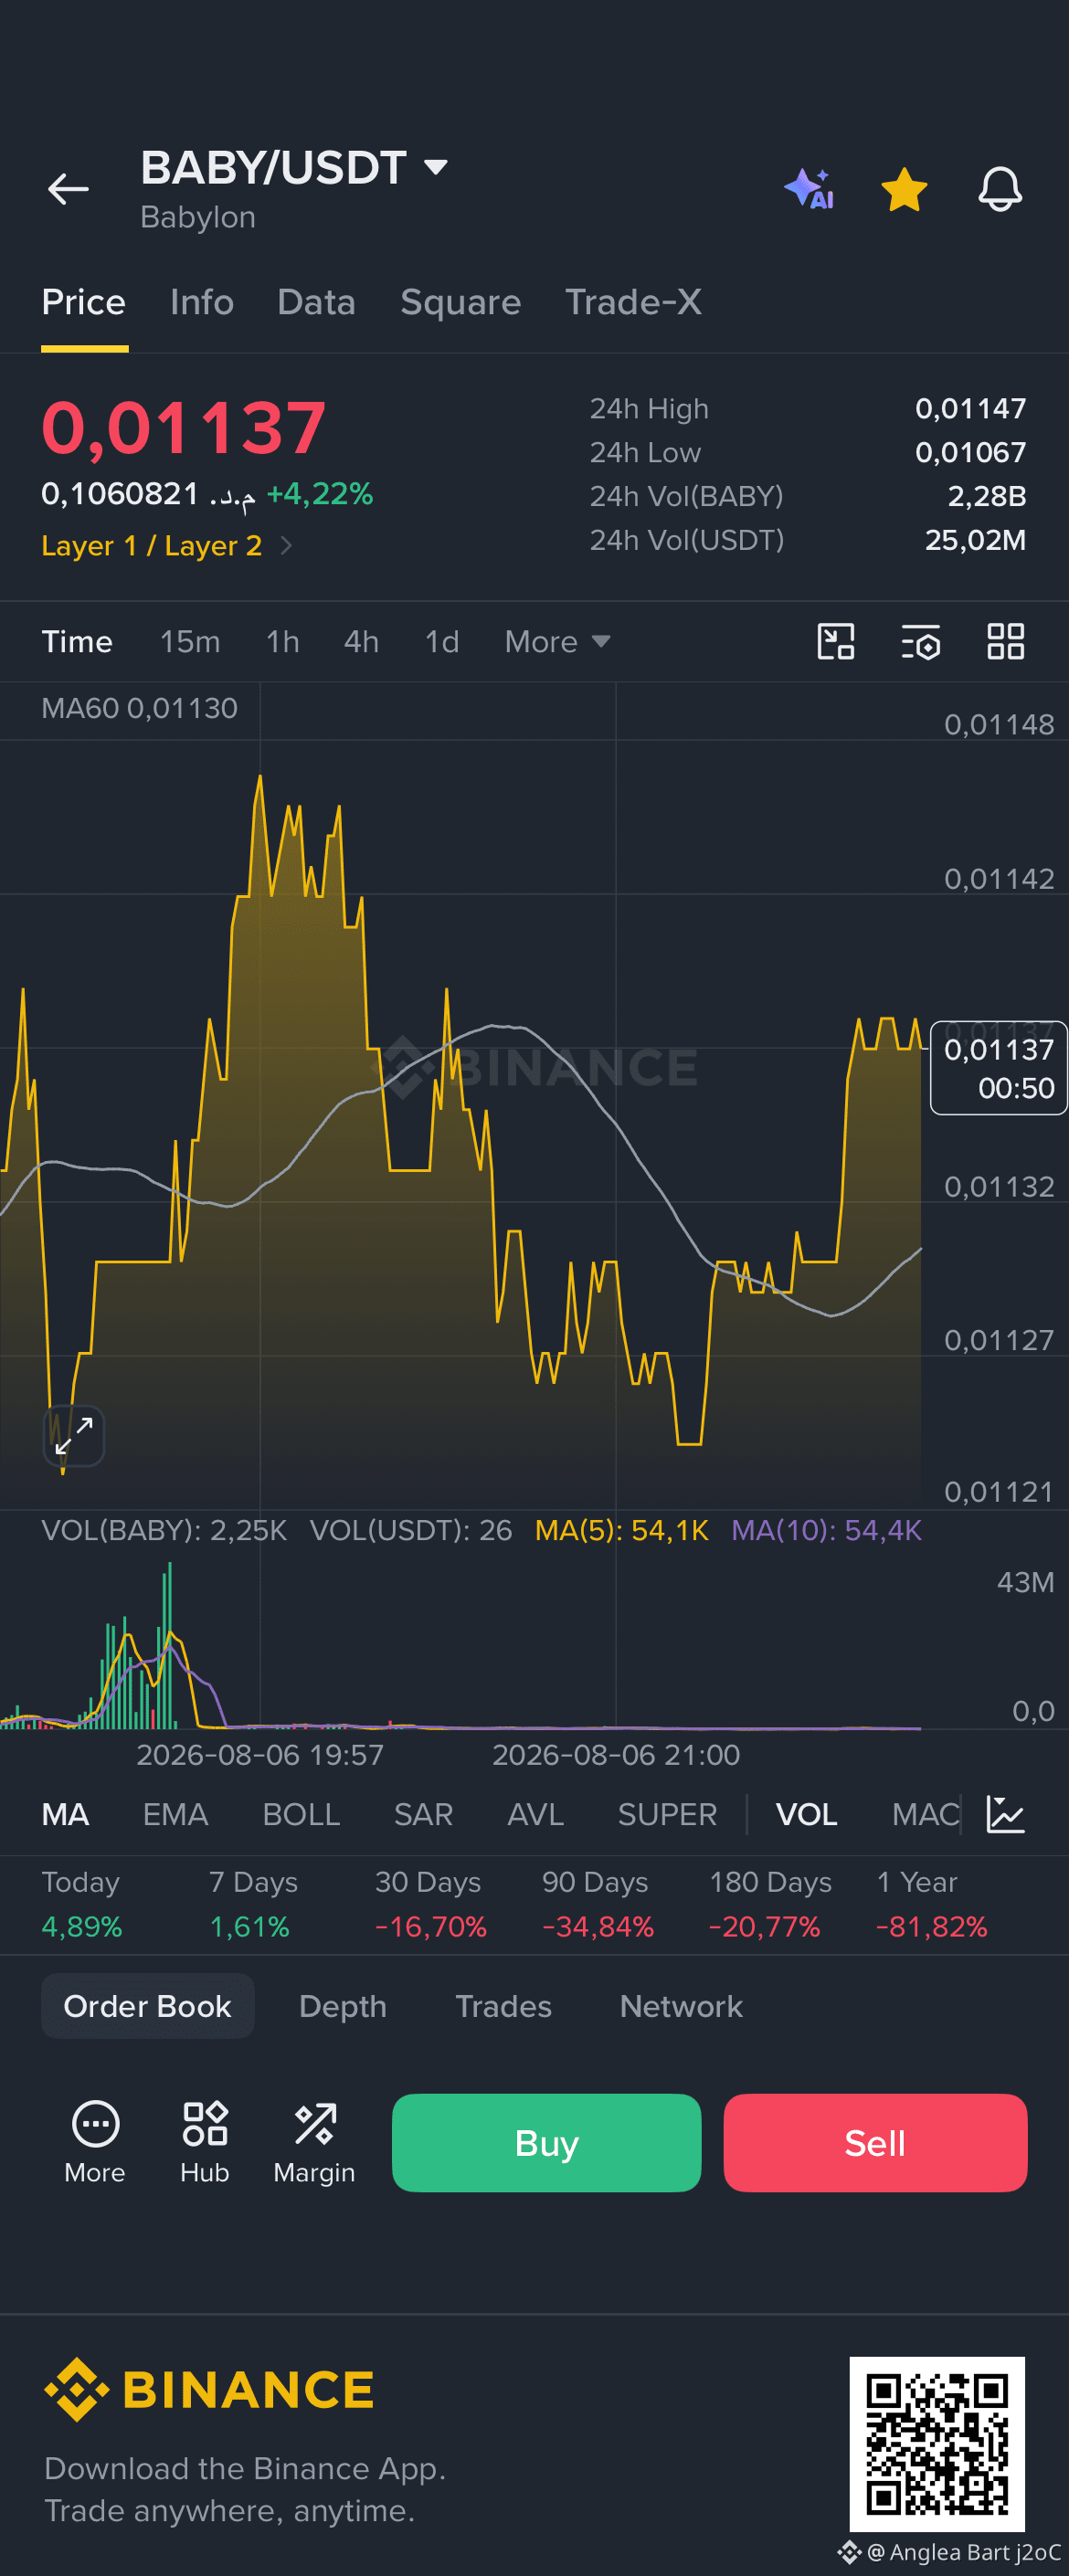The width and height of the screenshot is (1069, 2576).
Task: Enable the EMA indicator
Action: [x=175, y=1814]
